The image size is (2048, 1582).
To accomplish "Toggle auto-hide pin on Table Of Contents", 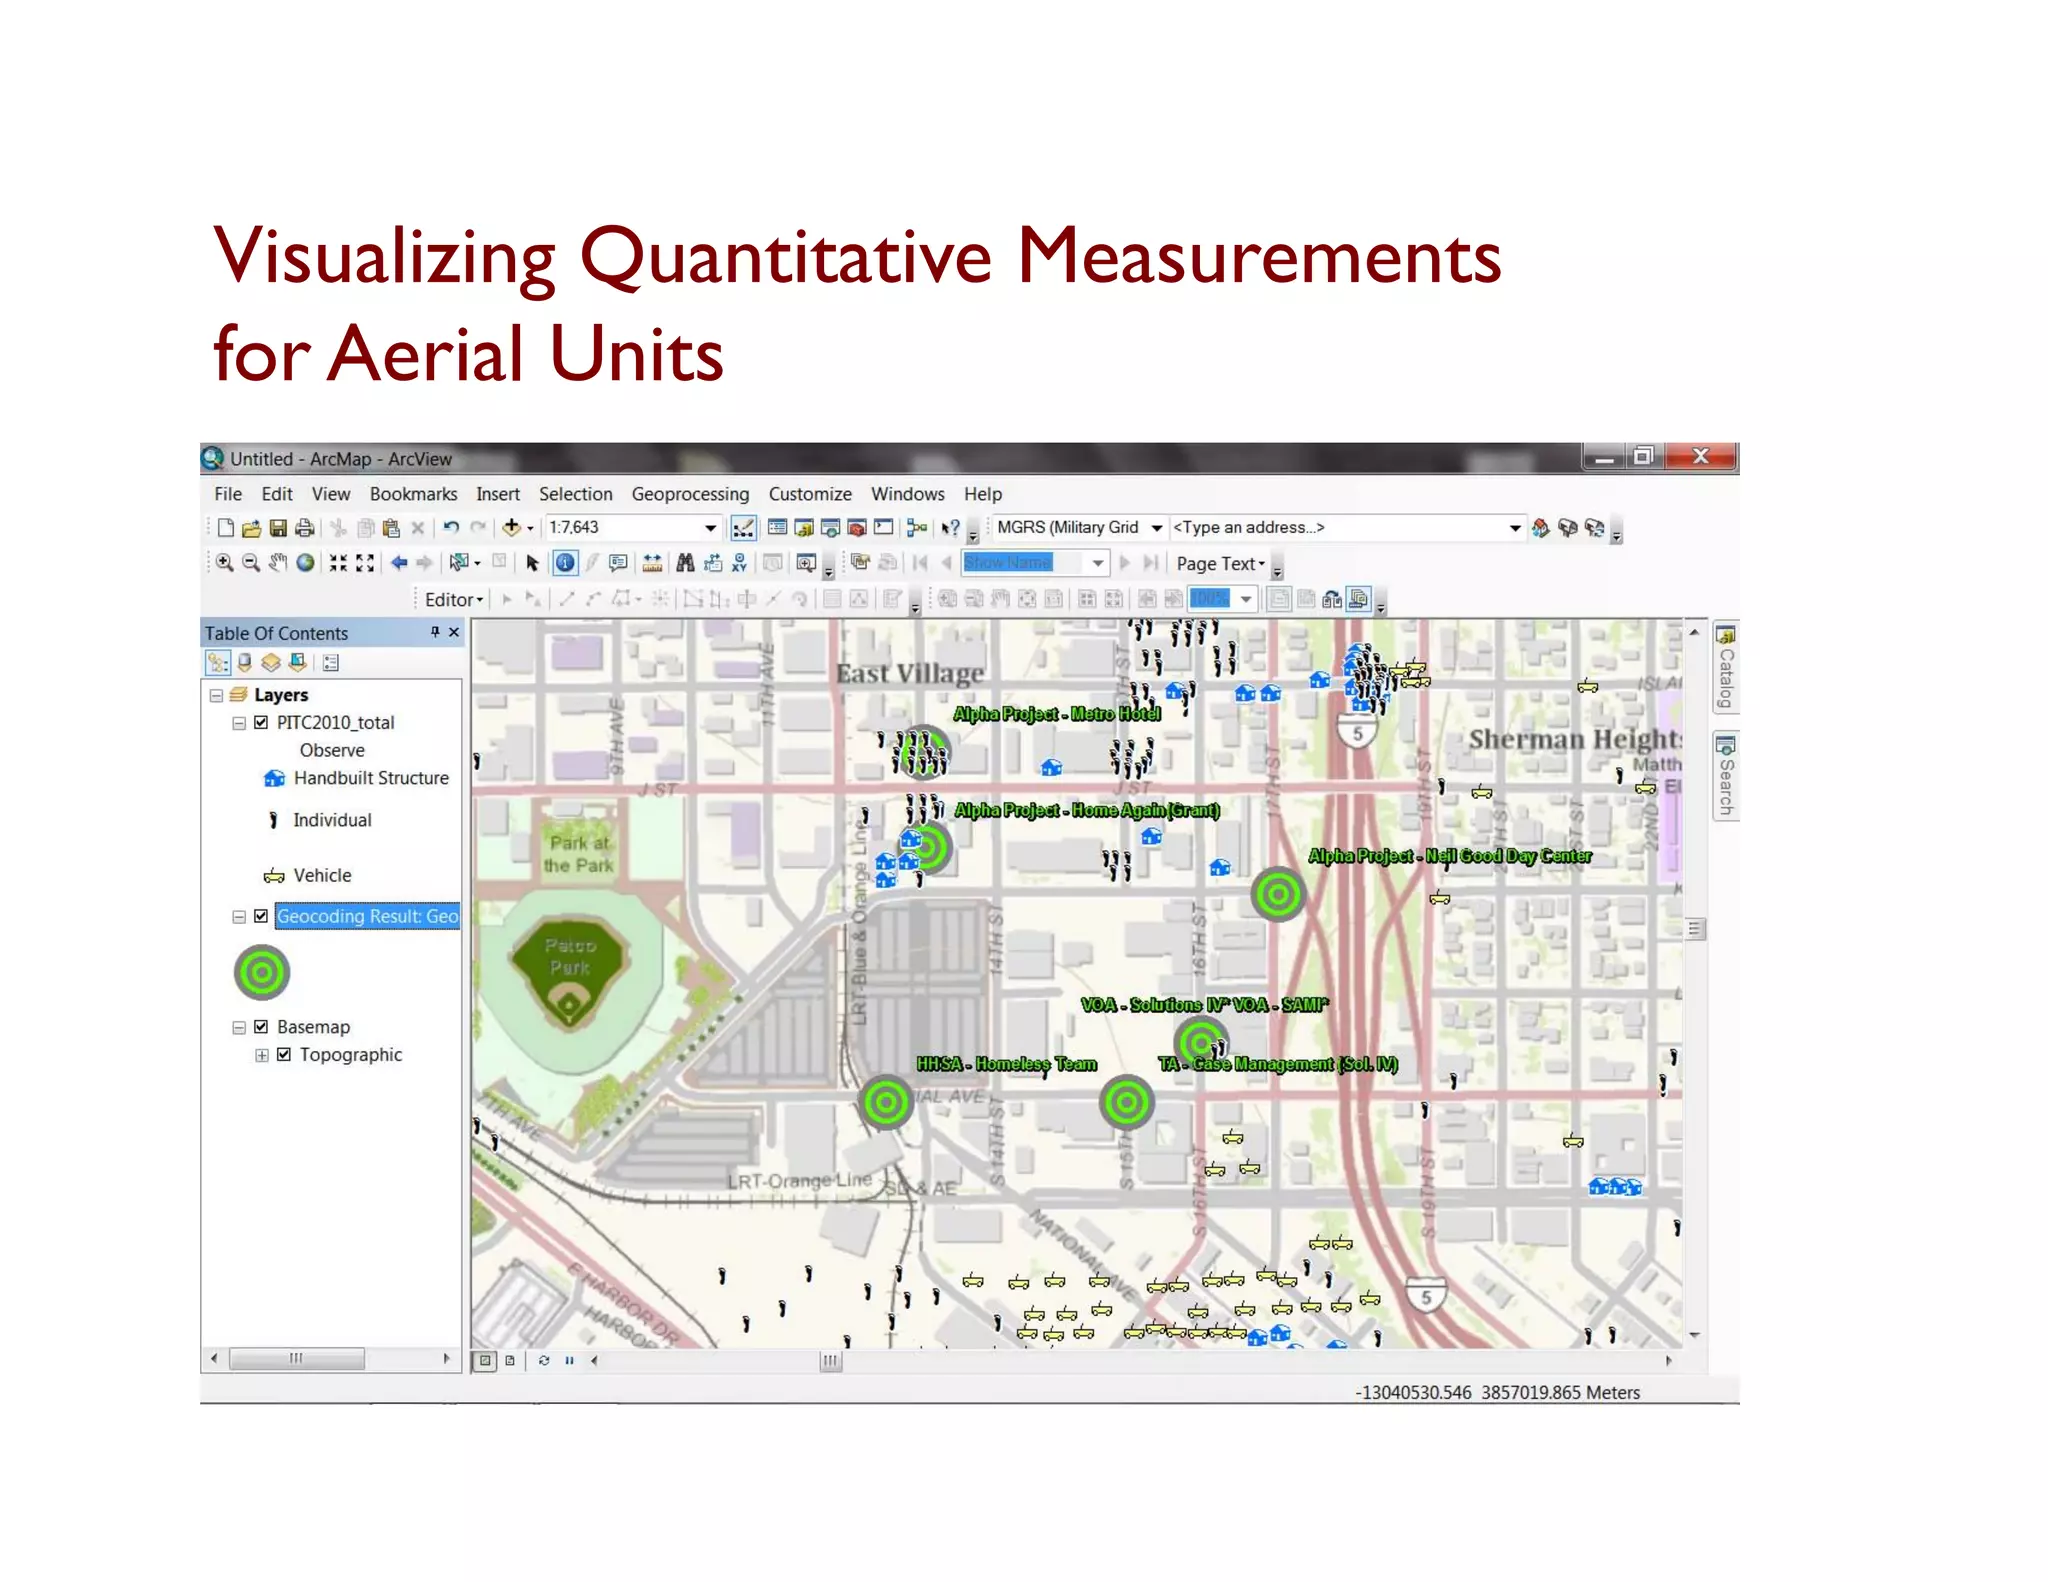I will click(x=435, y=632).
